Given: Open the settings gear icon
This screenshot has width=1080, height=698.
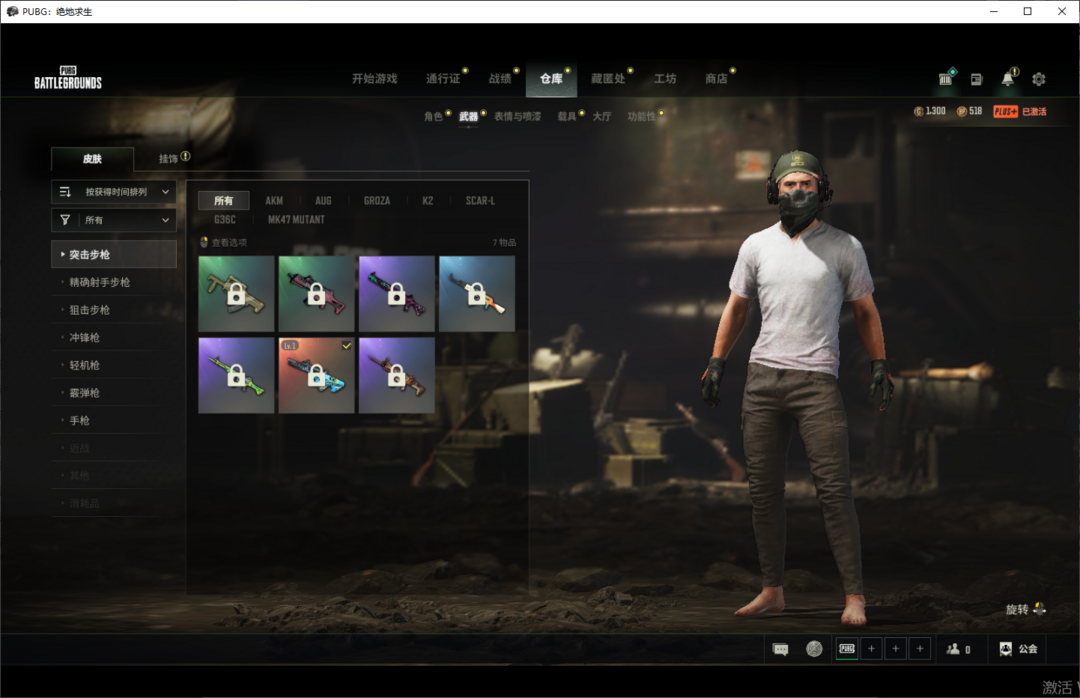Looking at the screenshot, I should click(x=1039, y=79).
